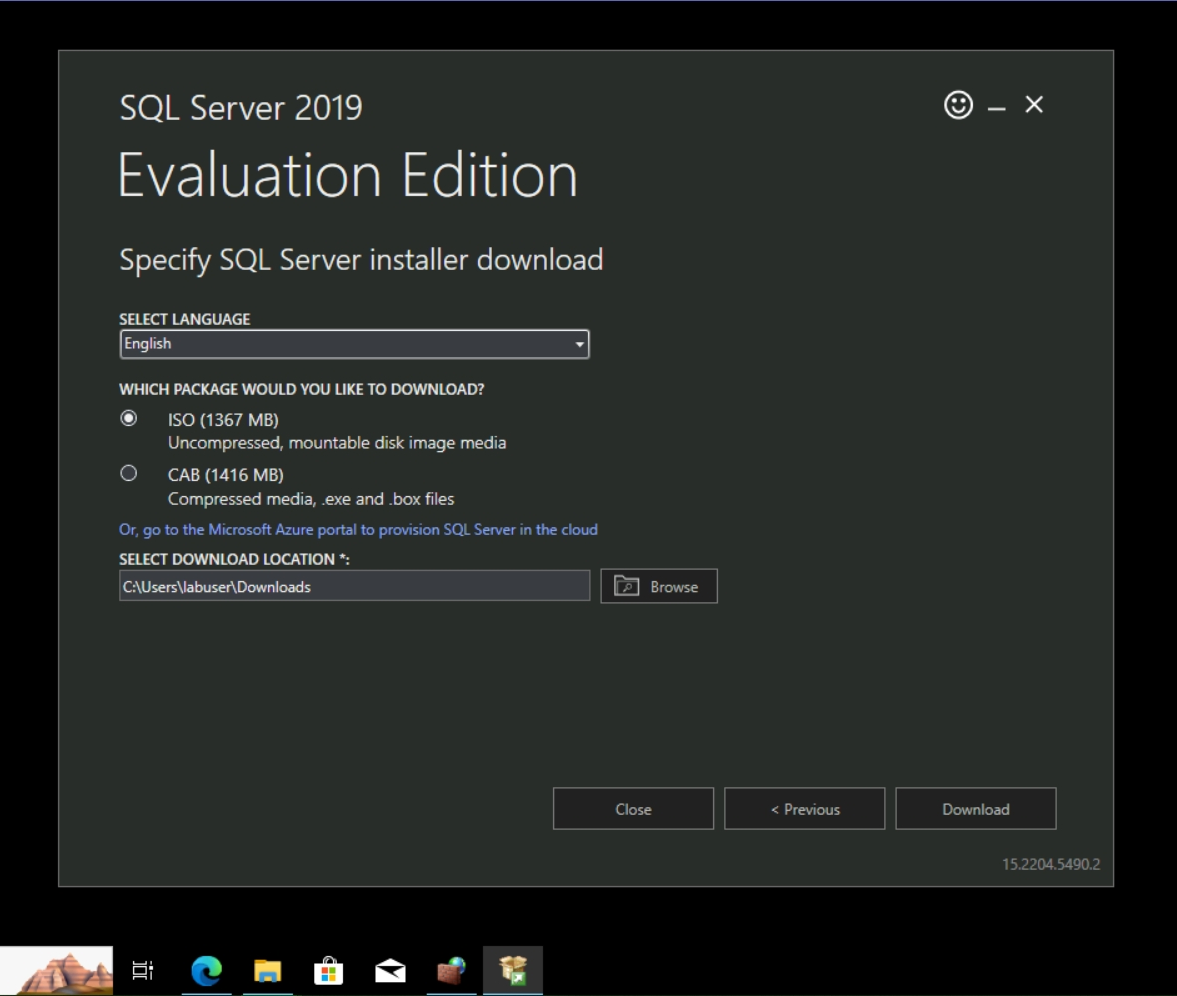Close the installer with the X icon
The width and height of the screenshot is (1177, 996).
1034,104
